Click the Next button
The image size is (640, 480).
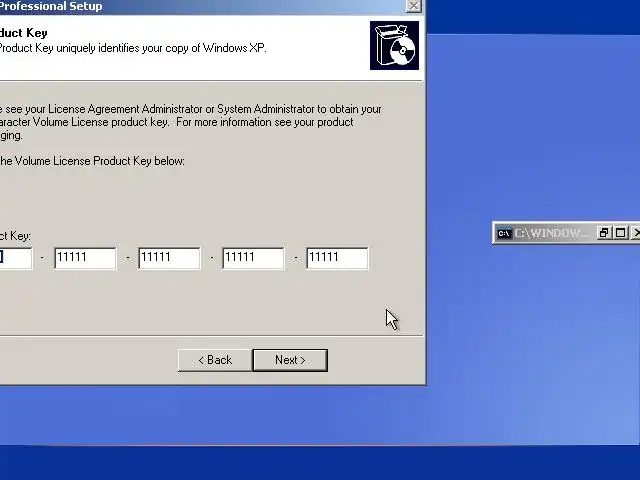[x=290, y=360]
